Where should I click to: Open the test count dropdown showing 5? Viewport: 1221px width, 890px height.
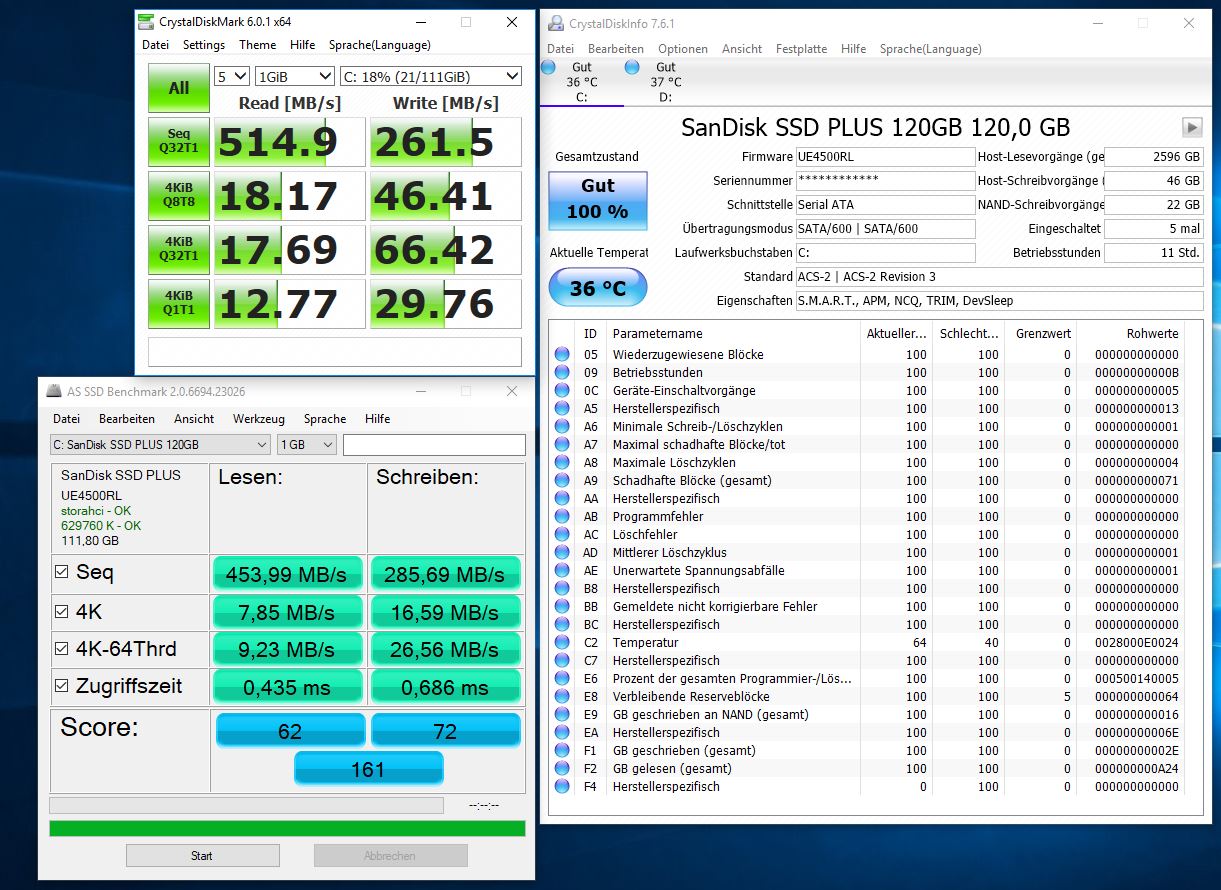coord(232,76)
